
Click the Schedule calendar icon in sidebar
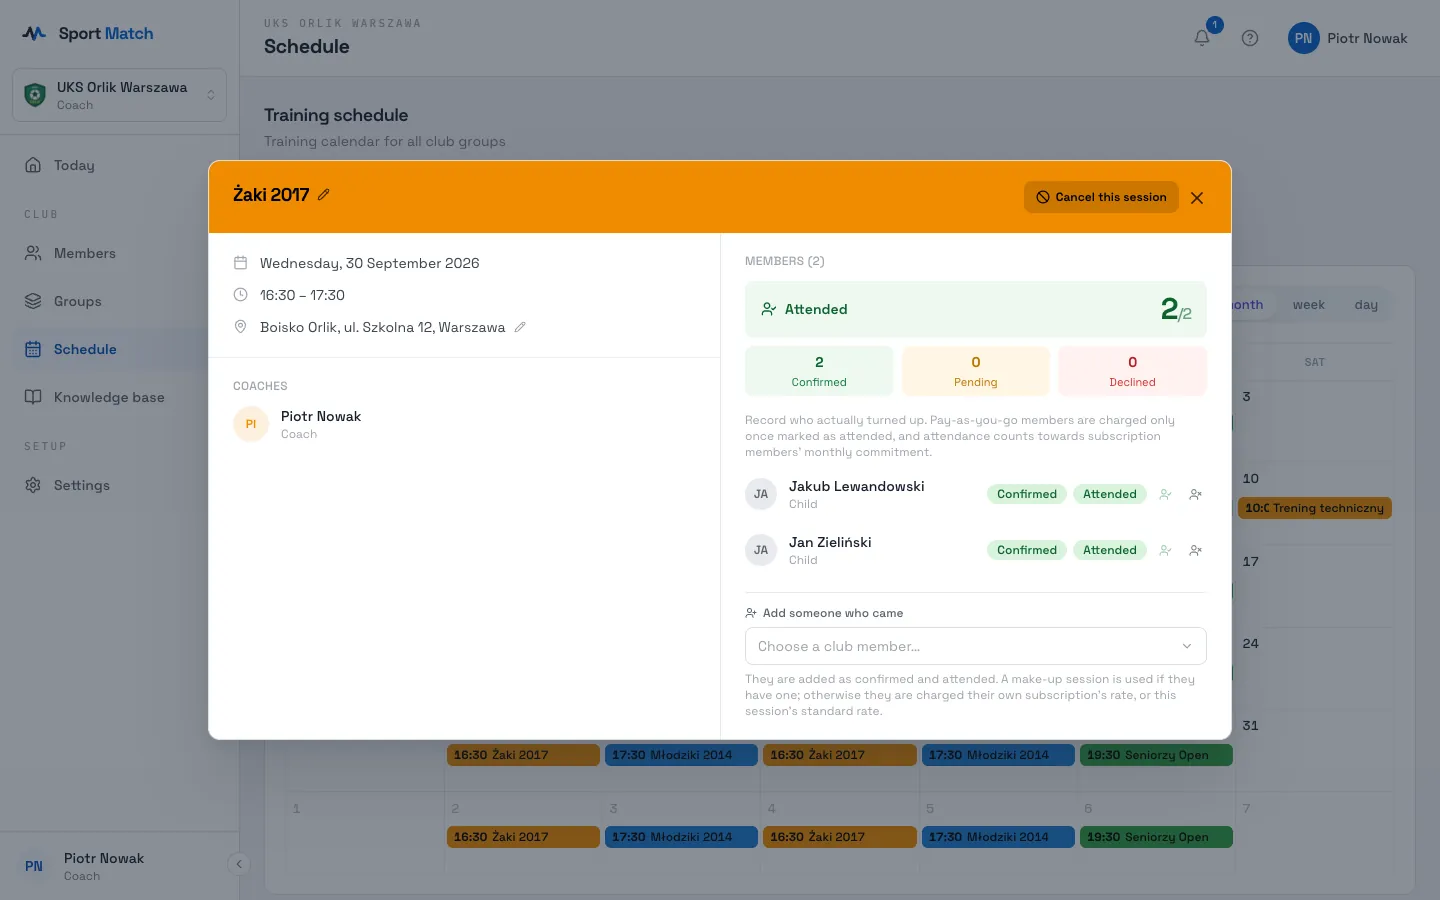pyautogui.click(x=33, y=349)
